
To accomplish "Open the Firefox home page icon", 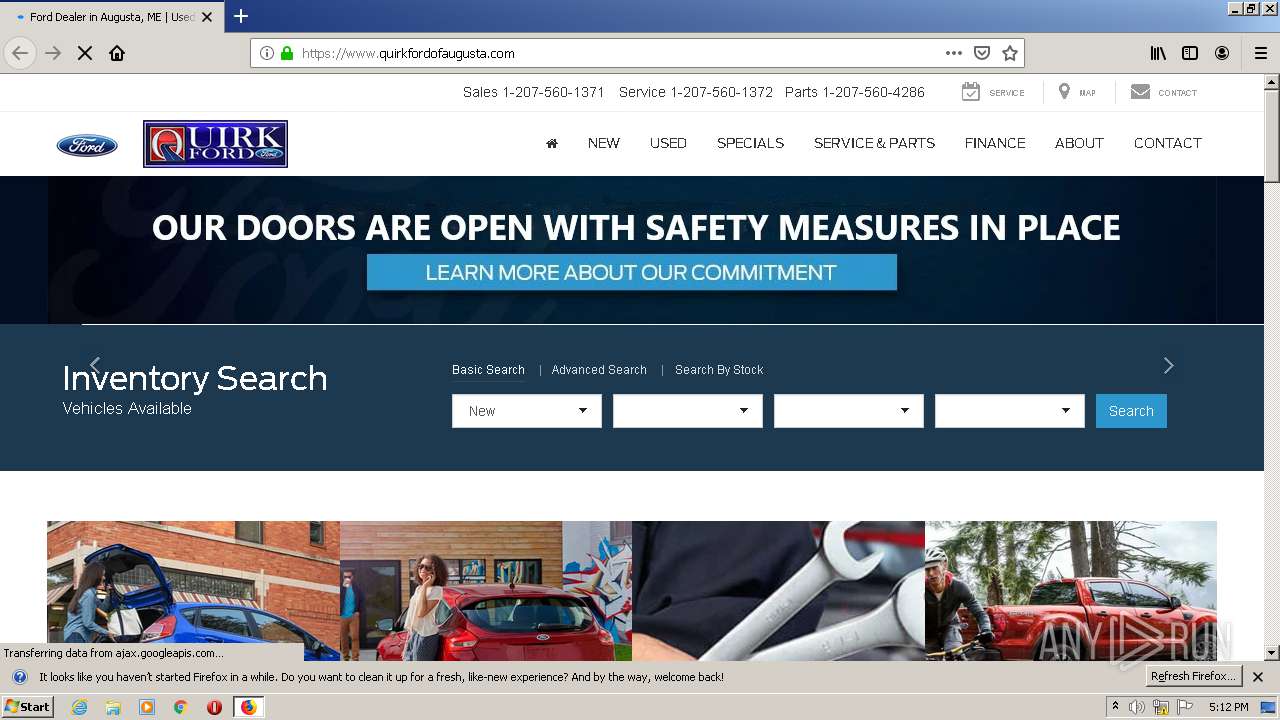I will click(x=117, y=53).
